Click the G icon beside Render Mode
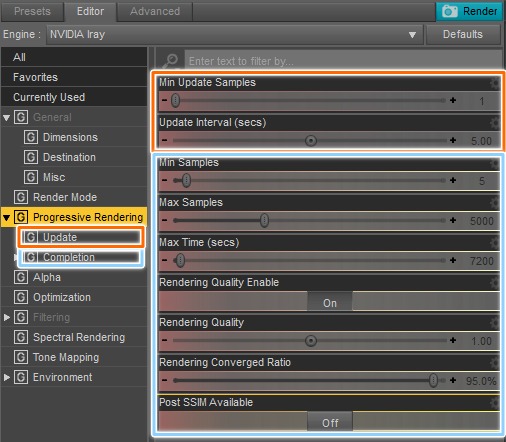Screen dimensions: 506x442 click(x=21, y=197)
